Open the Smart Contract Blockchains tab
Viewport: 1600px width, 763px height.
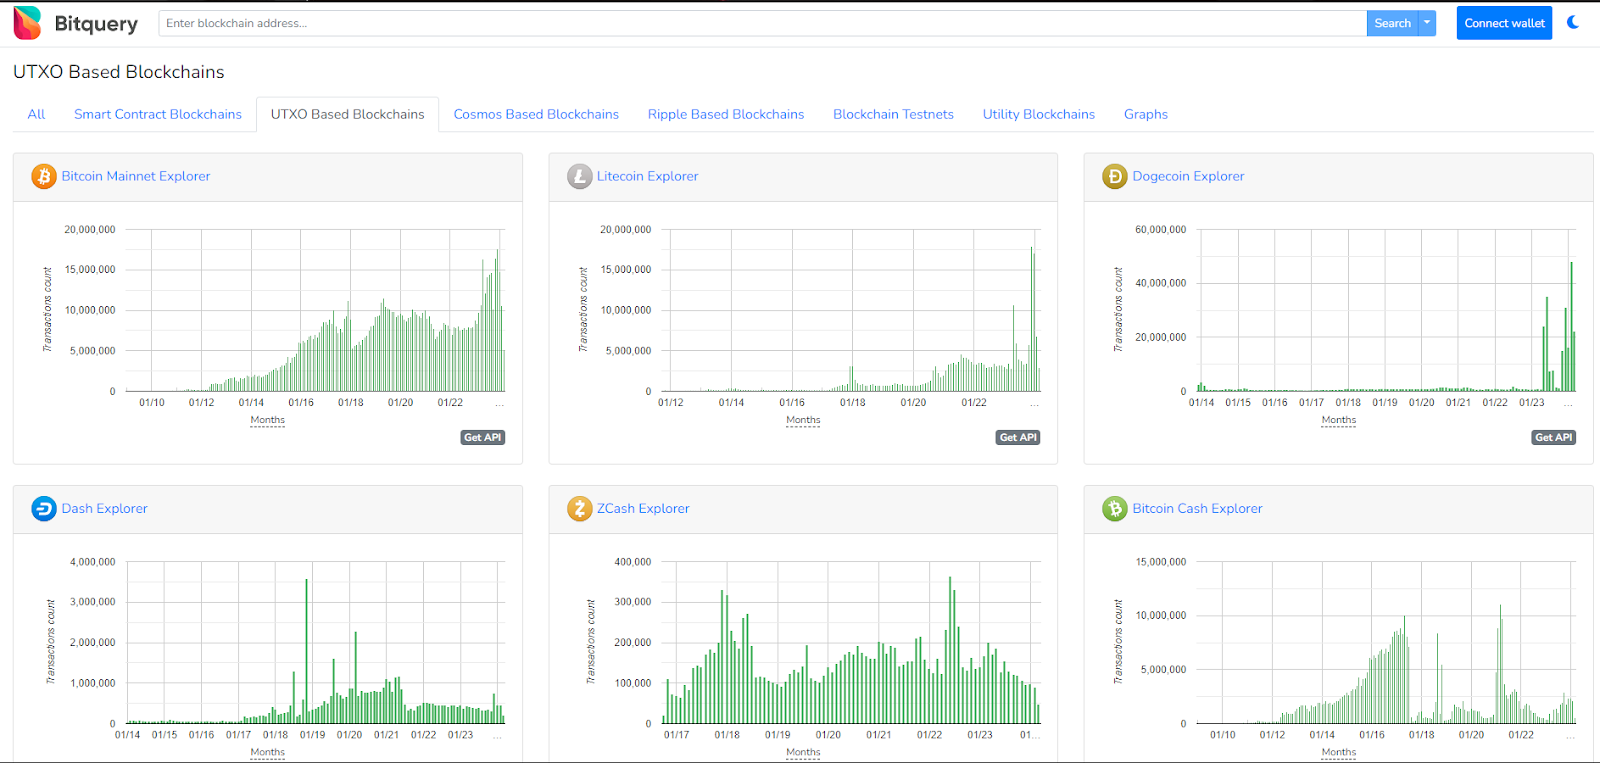158,114
